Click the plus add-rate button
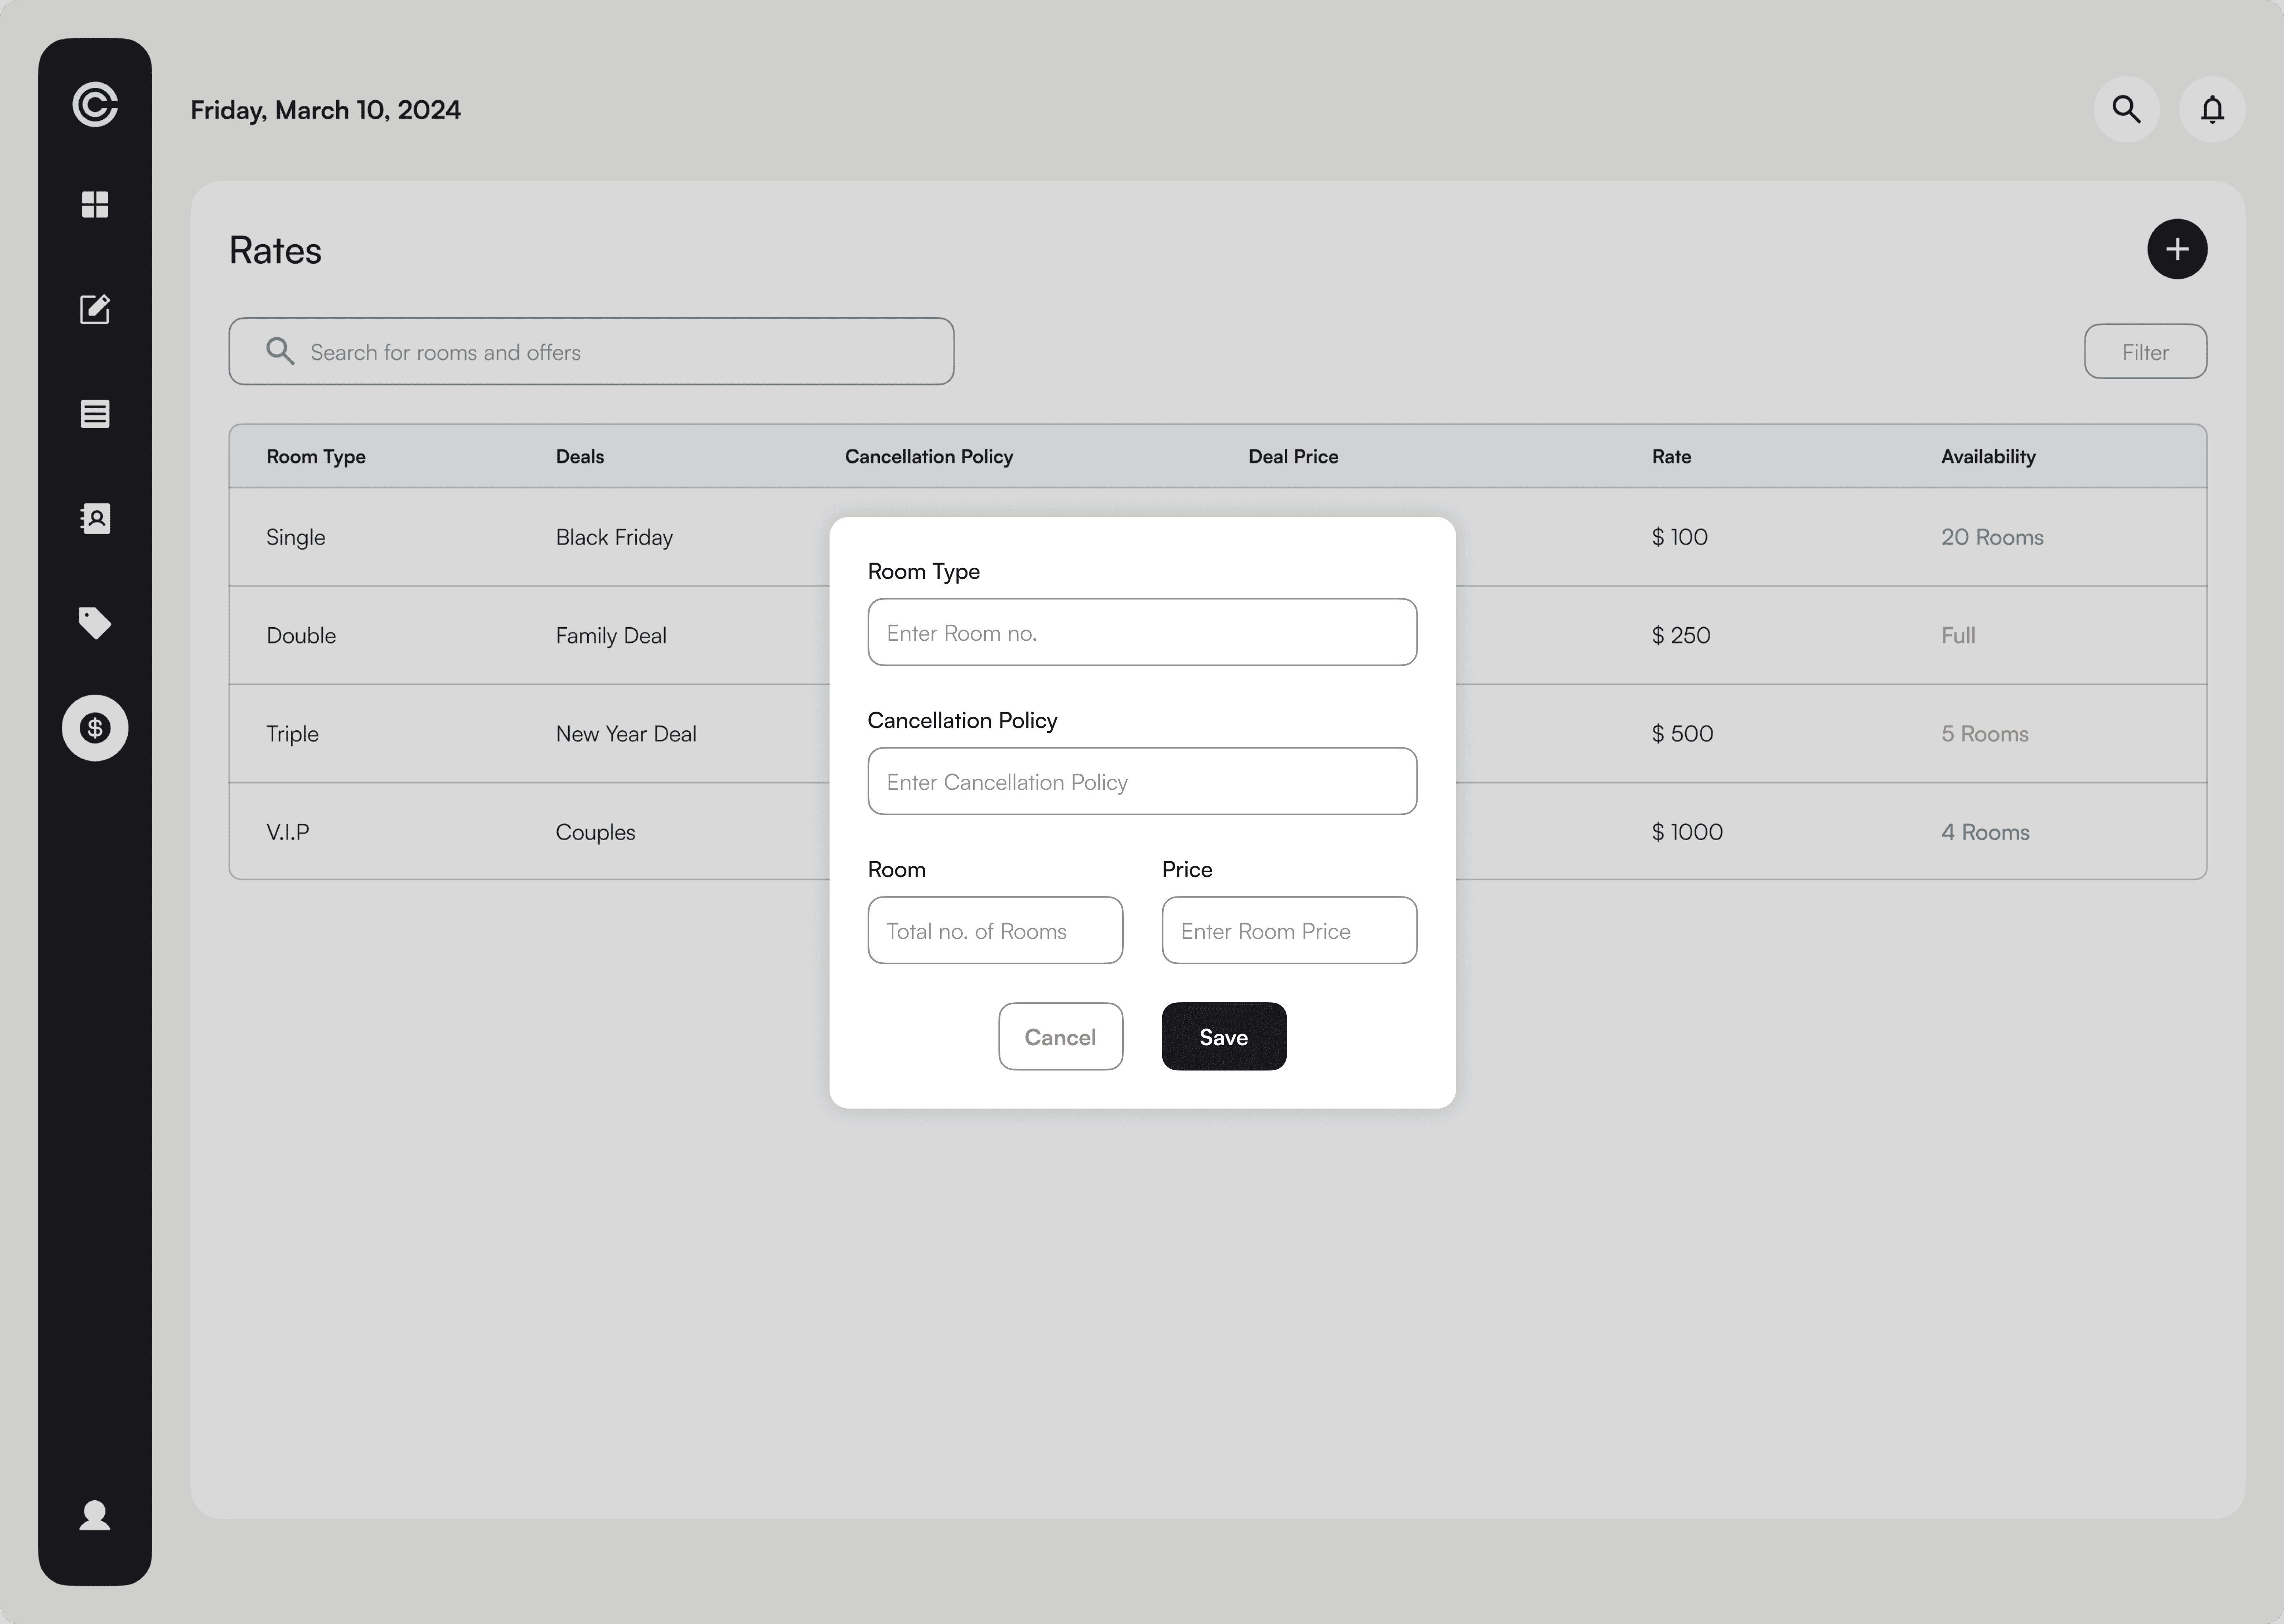Screen dimensions: 2284x1624 pos(2177,249)
